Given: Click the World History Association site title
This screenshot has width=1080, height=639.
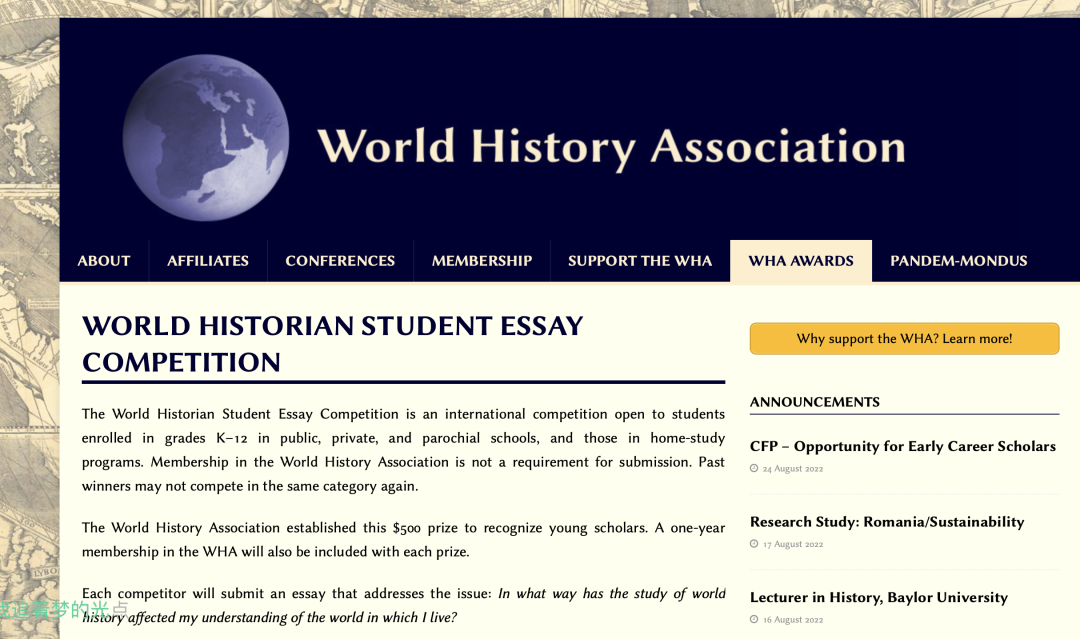Looking at the screenshot, I should (x=611, y=147).
